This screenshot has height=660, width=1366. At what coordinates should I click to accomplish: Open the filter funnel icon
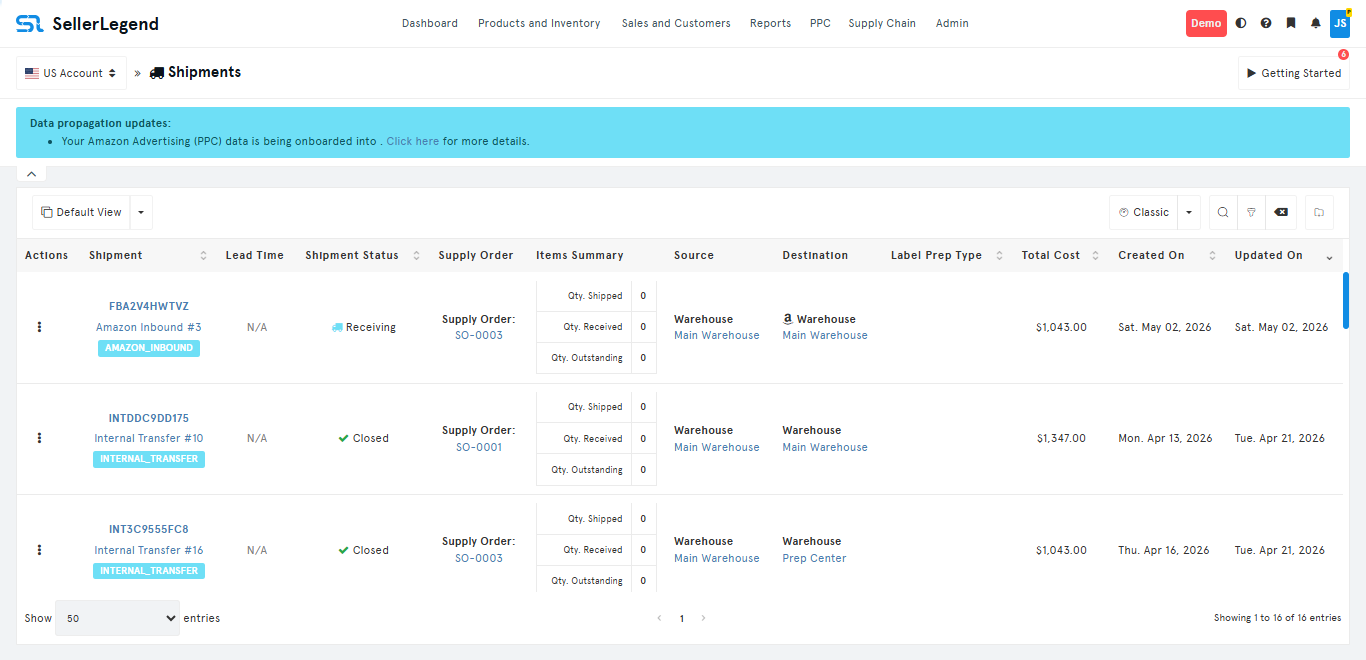tap(1251, 212)
